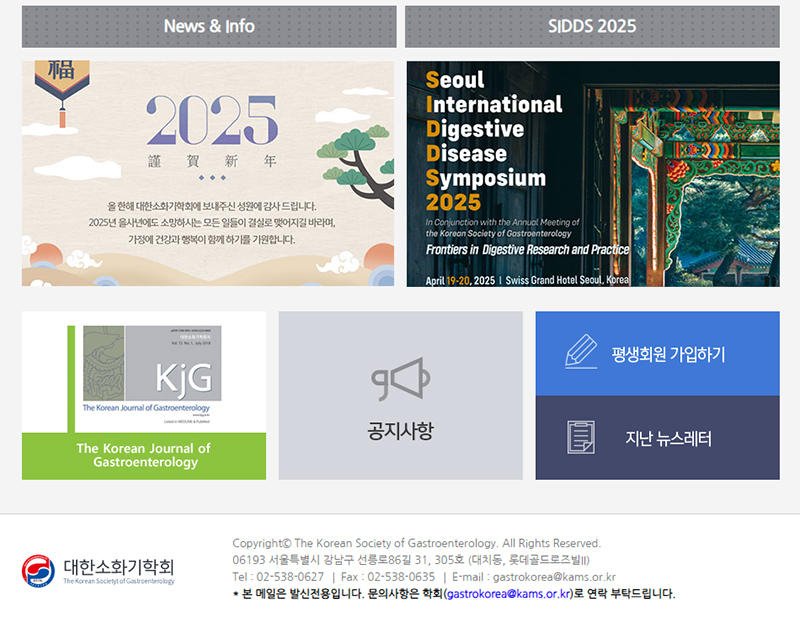The width and height of the screenshot is (800, 628).
Task: Click the 대한소화기학회 society logo emblem
Action: 38,571
